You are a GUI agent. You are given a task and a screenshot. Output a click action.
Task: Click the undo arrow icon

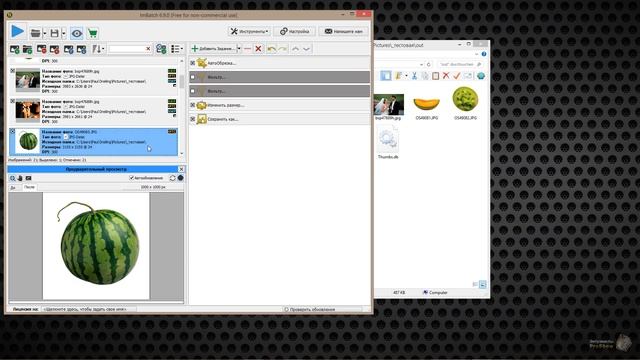[x=271, y=49]
